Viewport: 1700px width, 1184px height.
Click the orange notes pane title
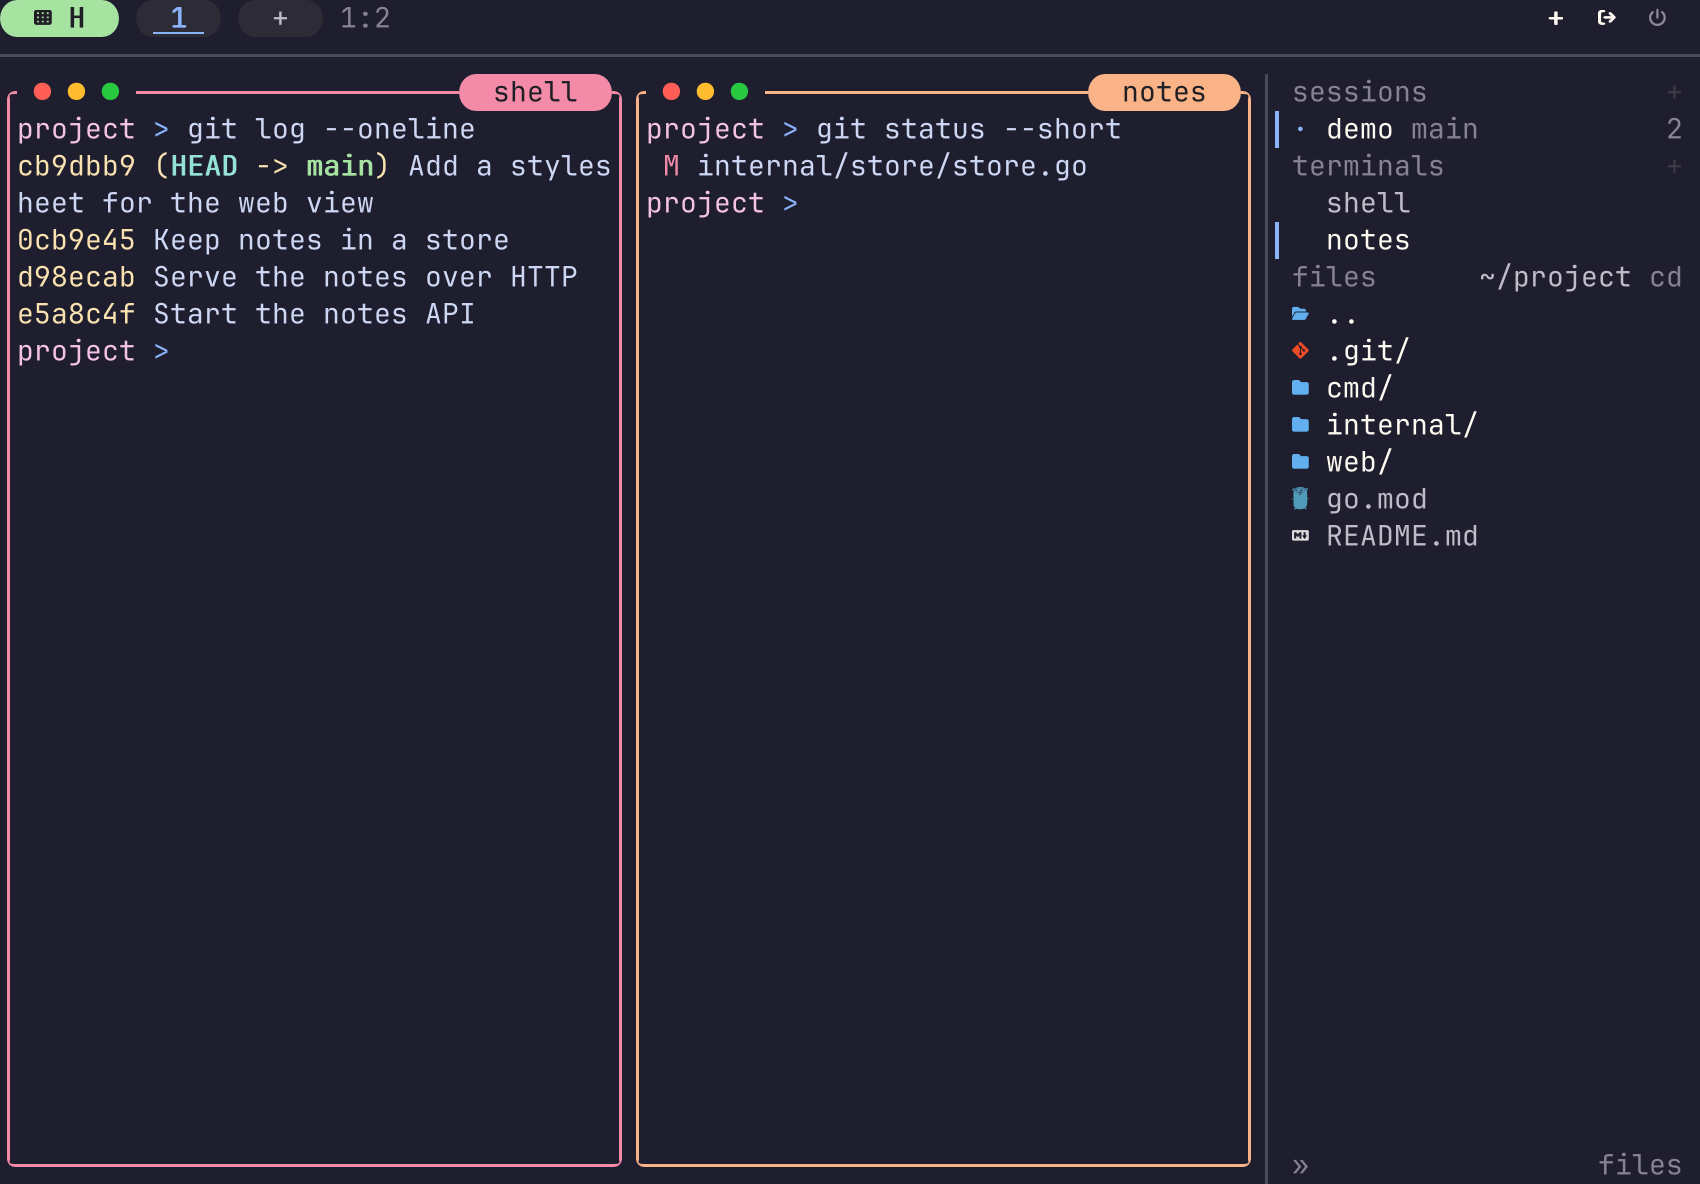[x=1164, y=92]
